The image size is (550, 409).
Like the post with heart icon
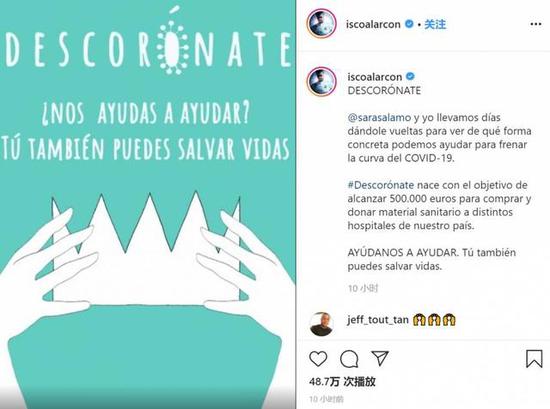(x=318, y=359)
